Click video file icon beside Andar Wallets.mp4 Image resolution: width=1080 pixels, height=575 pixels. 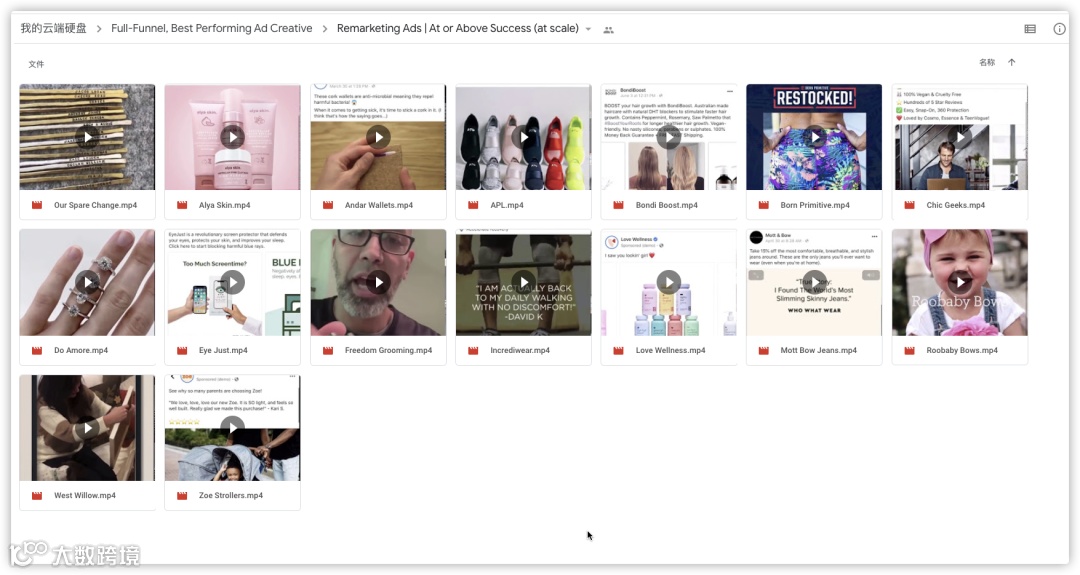(328, 205)
